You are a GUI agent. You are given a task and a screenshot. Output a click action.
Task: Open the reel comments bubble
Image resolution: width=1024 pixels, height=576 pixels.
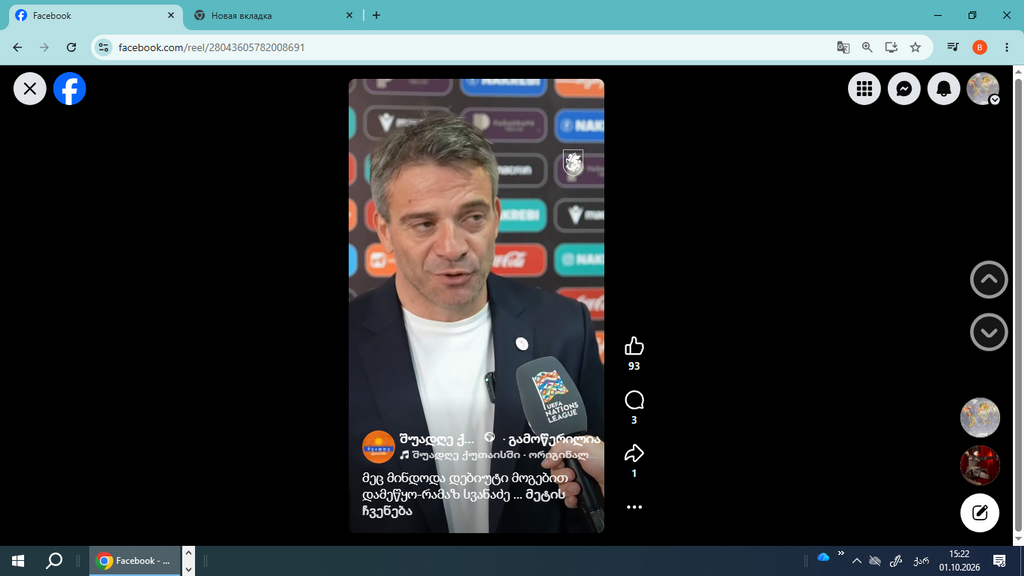click(x=633, y=400)
